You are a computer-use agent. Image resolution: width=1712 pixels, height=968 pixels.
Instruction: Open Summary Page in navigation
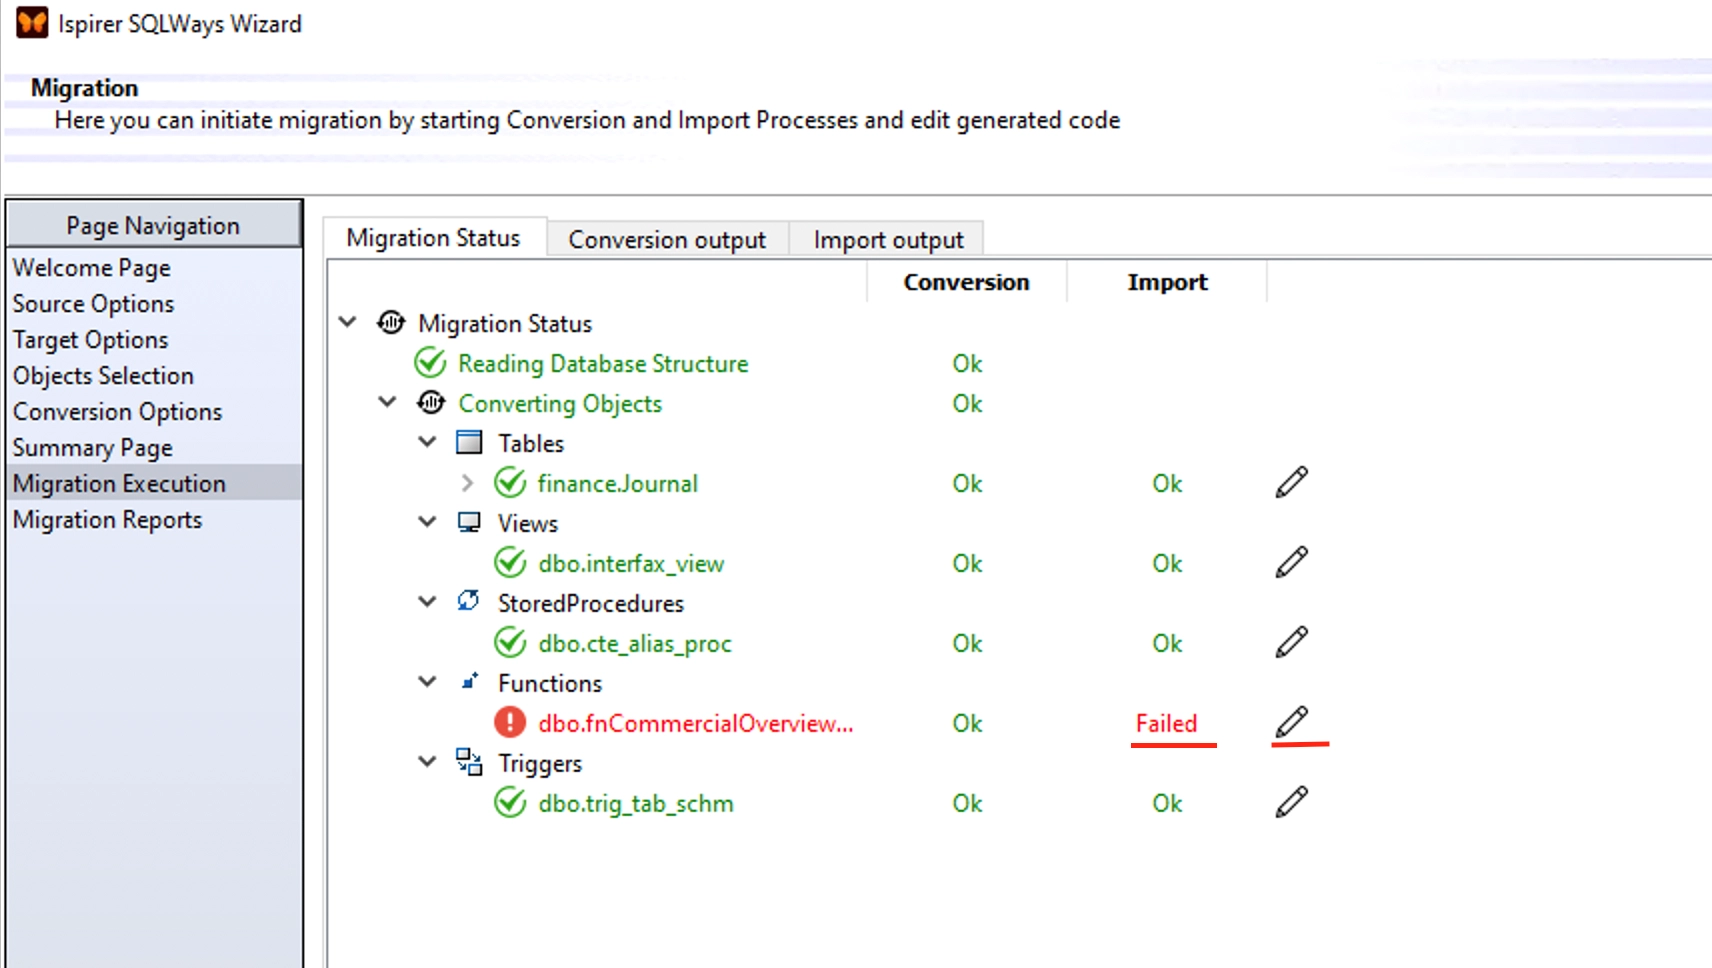(x=93, y=448)
